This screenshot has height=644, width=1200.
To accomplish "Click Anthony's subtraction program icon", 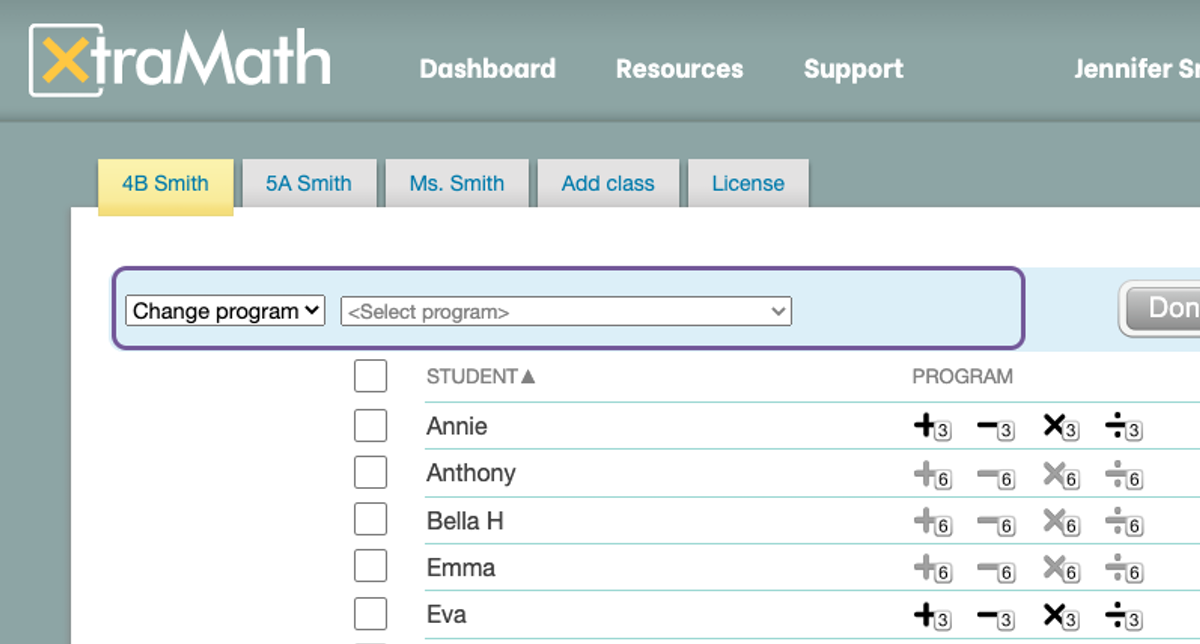I will pos(995,476).
